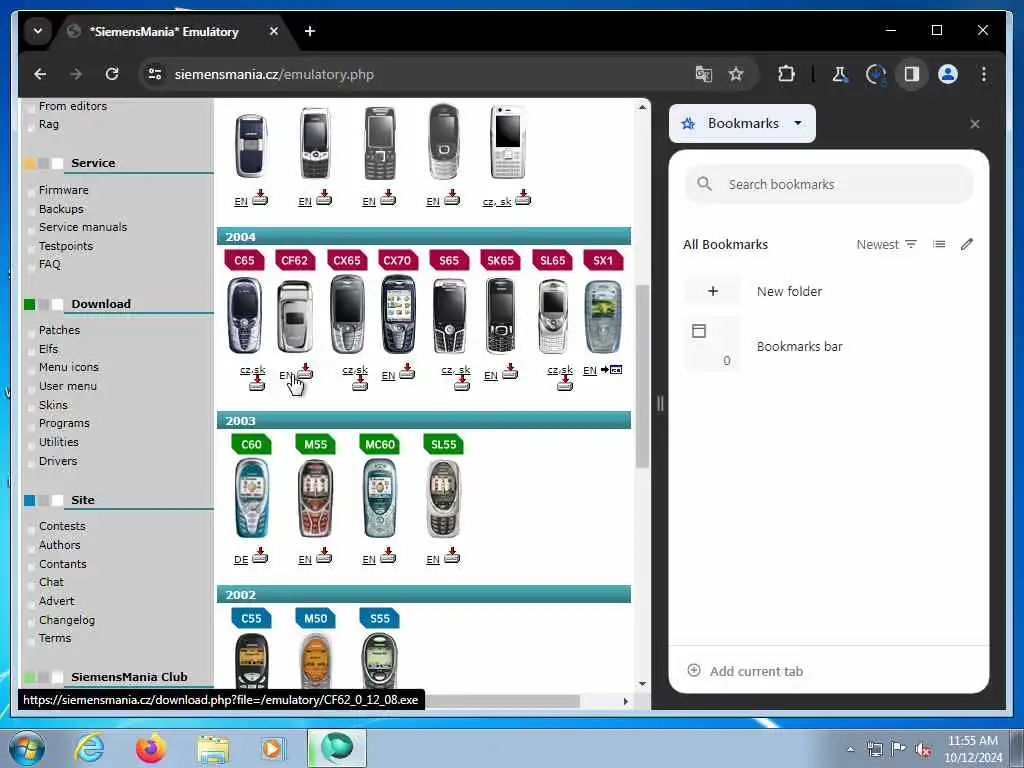Download the S65 emulator
Image resolution: width=1024 pixels, height=768 pixels.
point(462,384)
